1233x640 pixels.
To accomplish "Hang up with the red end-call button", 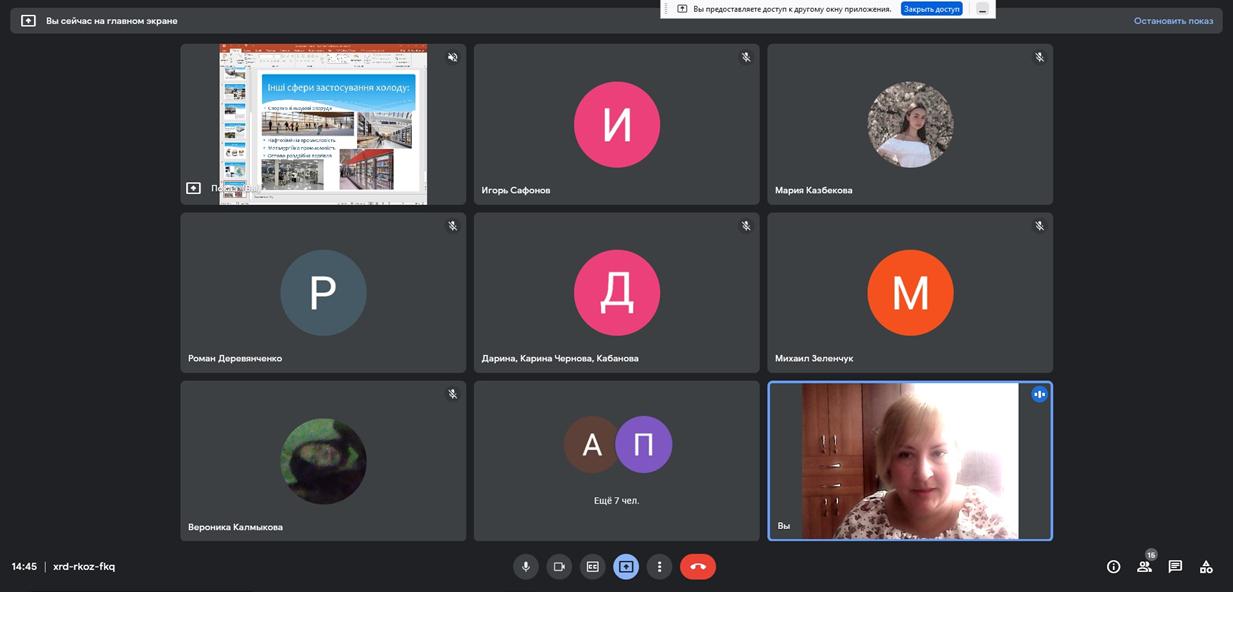I will pos(698,567).
